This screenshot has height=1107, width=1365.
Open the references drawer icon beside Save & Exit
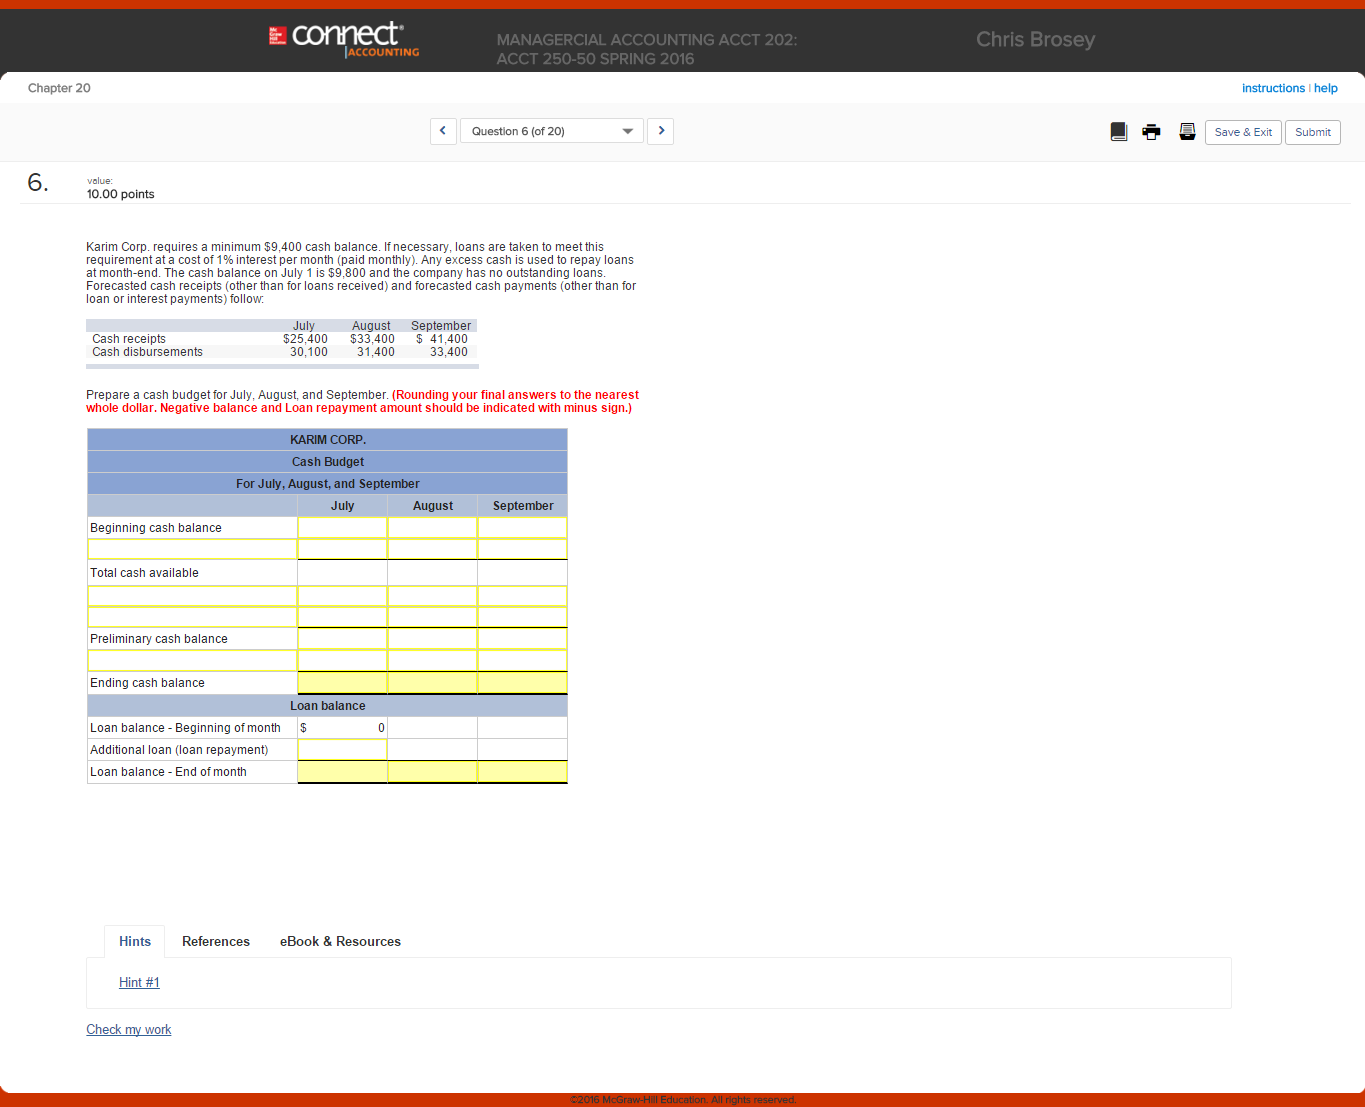pyautogui.click(x=1187, y=132)
